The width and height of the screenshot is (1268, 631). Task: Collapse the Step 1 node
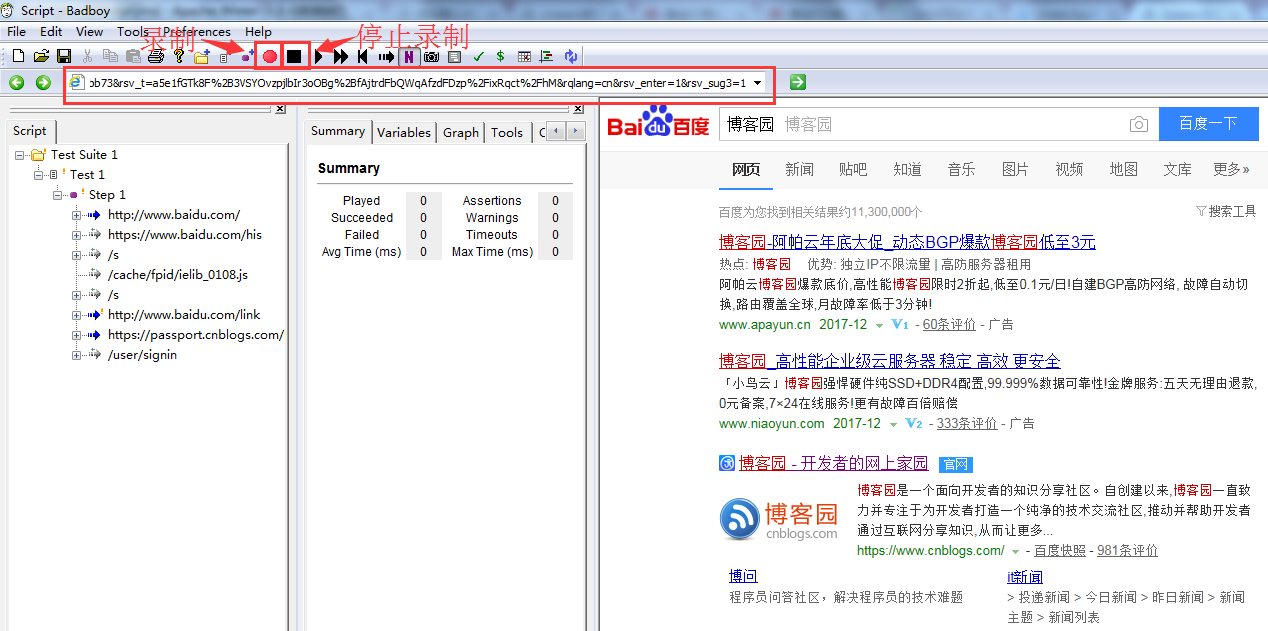[58, 195]
